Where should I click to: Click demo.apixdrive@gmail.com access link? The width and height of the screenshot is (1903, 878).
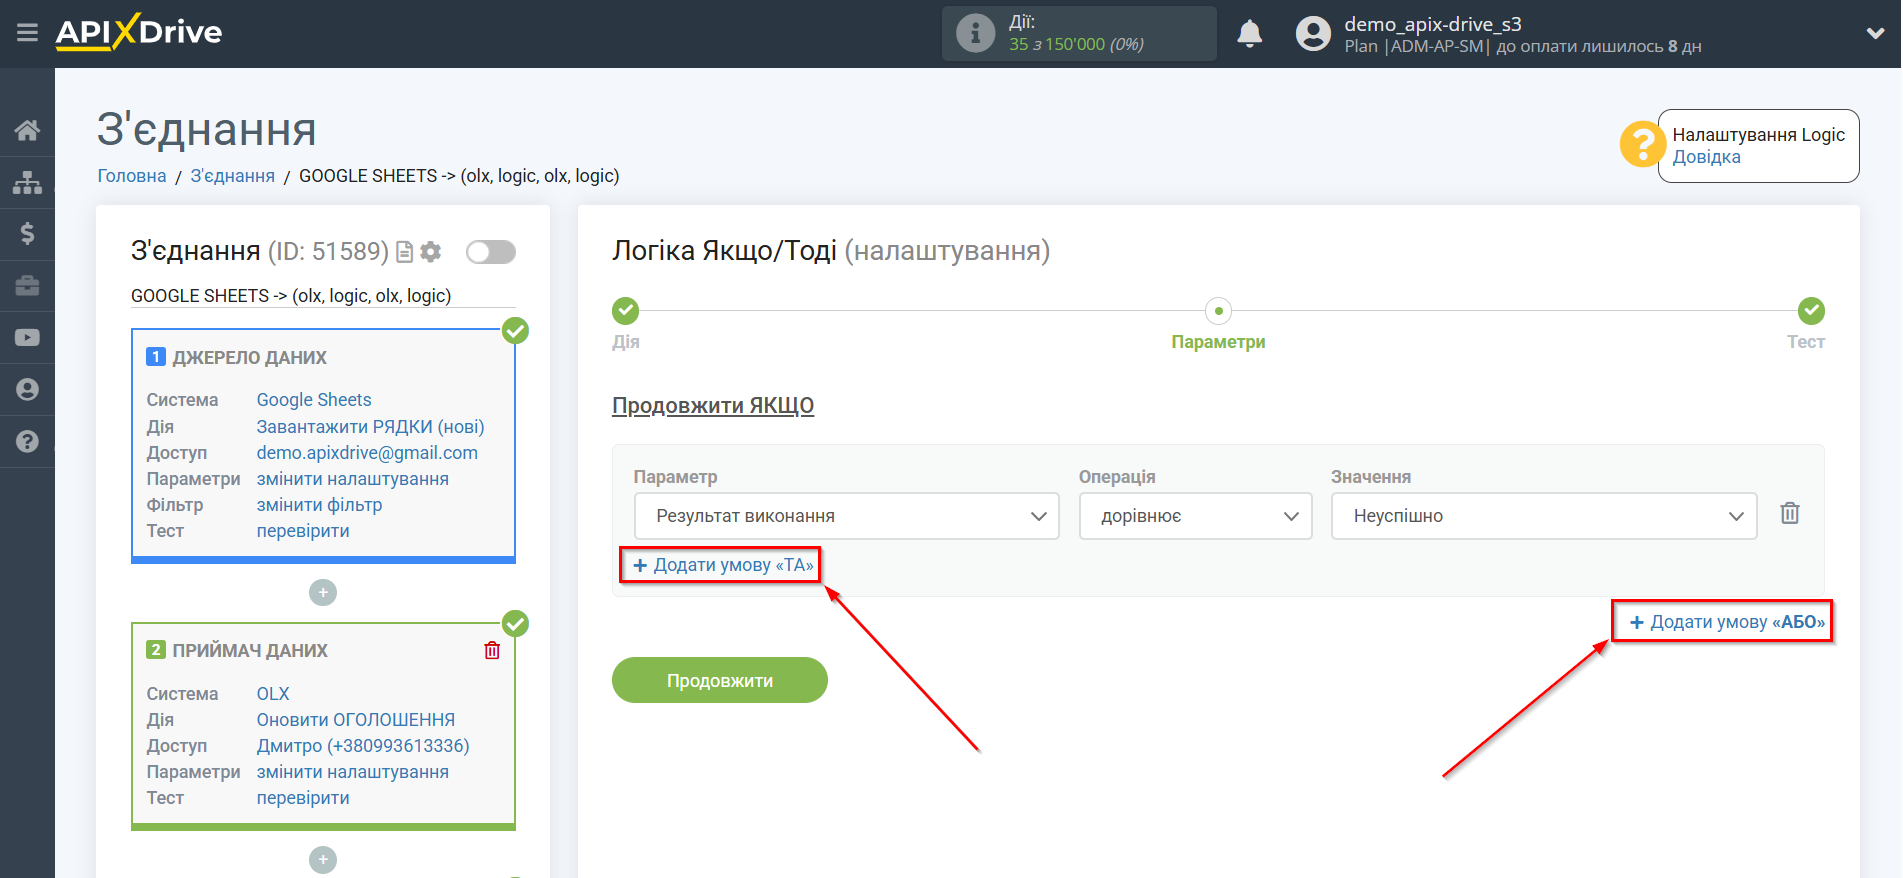[367, 453]
